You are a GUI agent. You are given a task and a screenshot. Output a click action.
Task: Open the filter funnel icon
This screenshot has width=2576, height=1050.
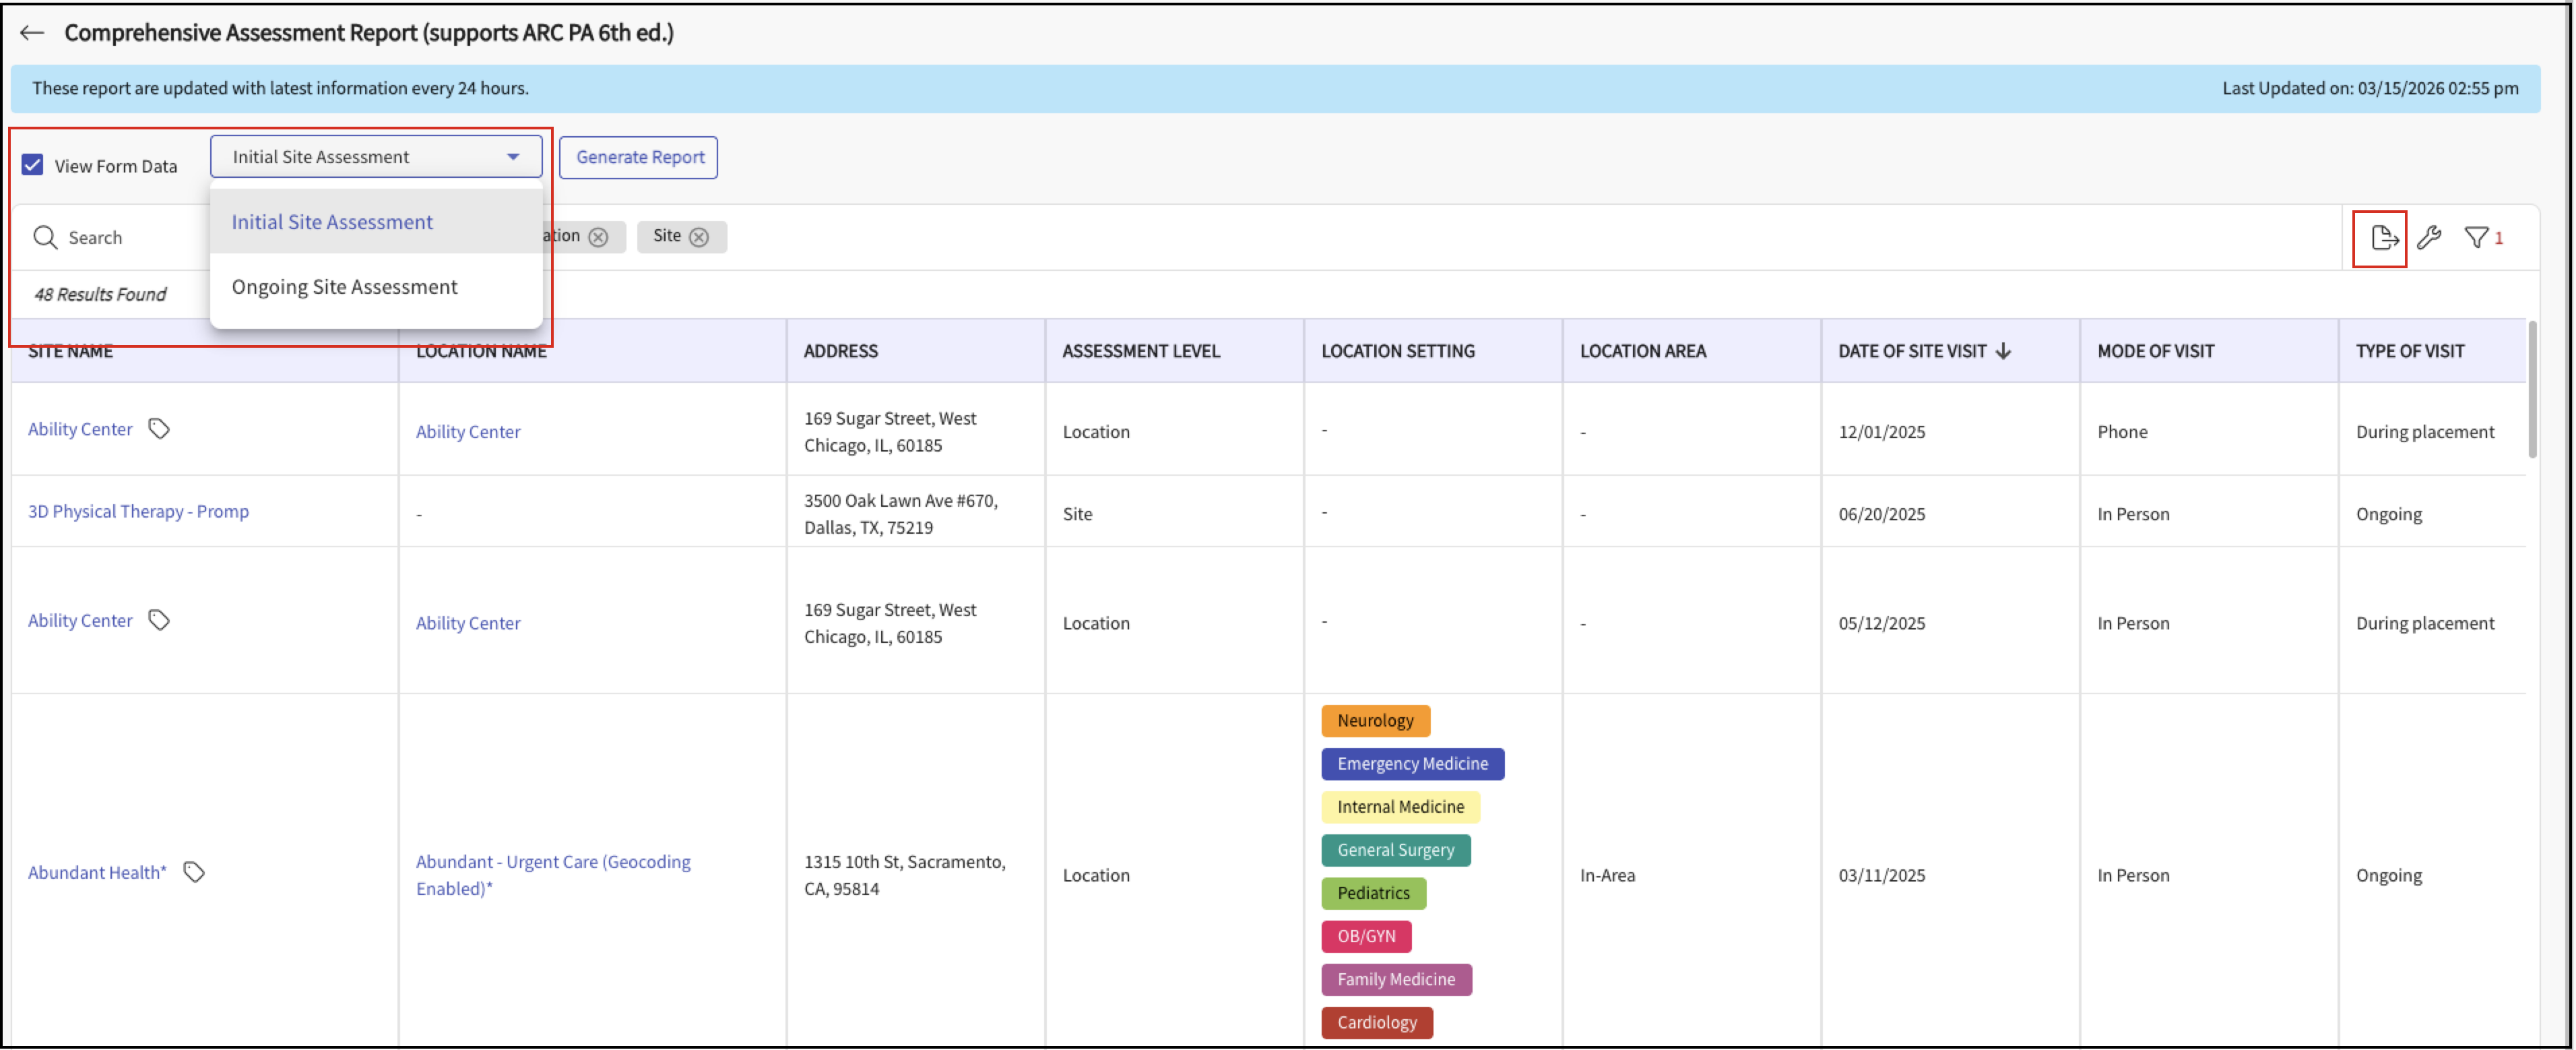tap(2476, 238)
